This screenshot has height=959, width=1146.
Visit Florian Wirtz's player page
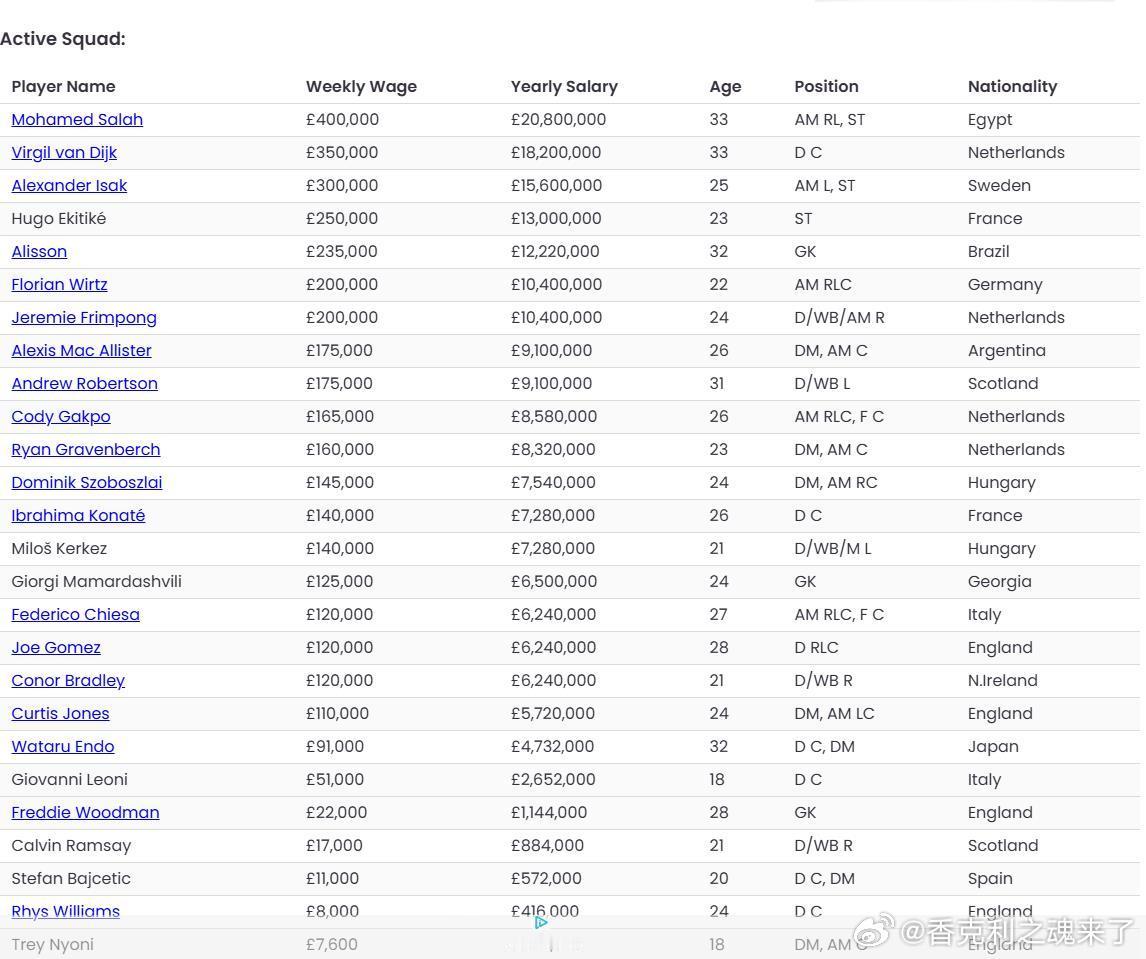pos(59,284)
